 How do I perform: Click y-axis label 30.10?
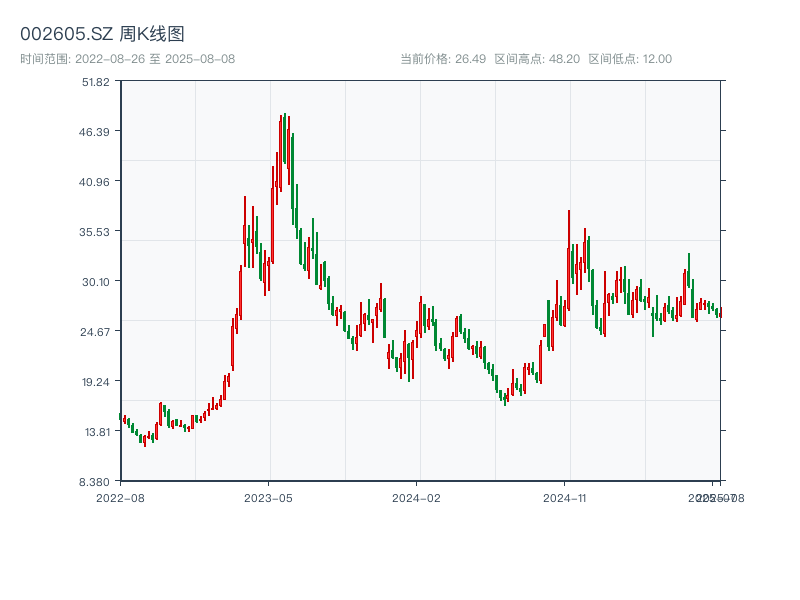pyautogui.click(x=95, y=282)
